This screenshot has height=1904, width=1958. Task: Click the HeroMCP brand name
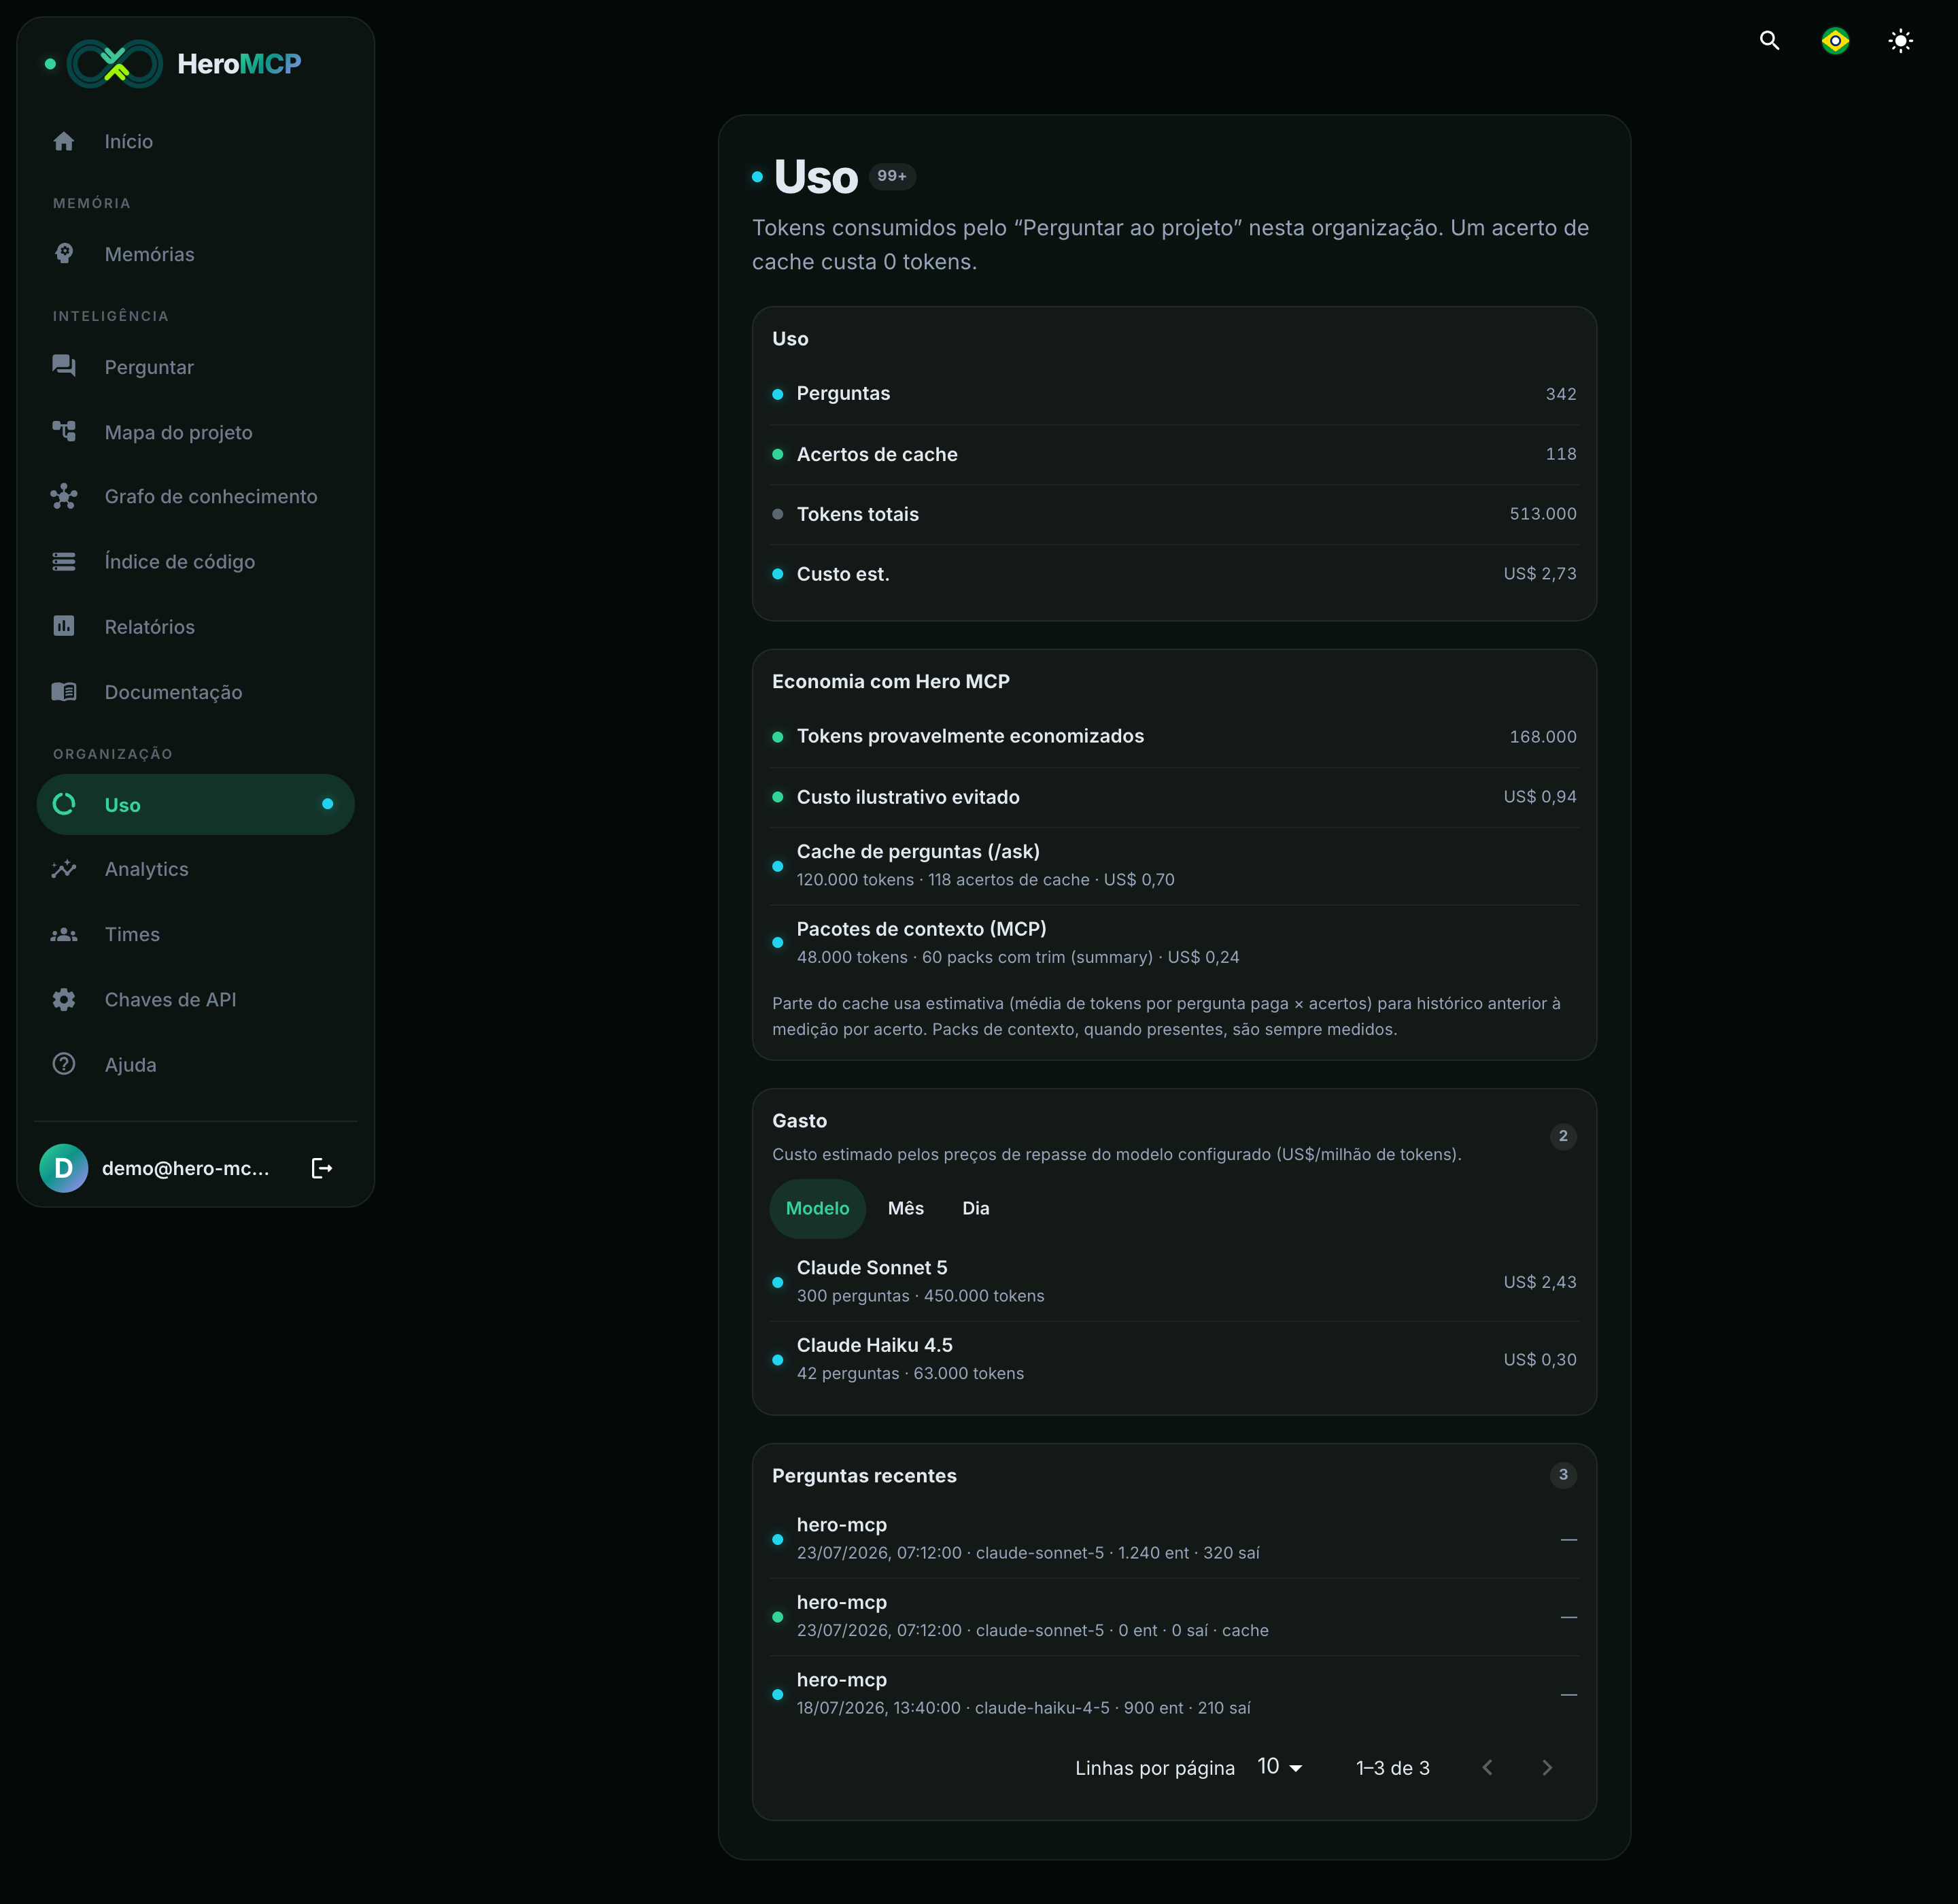[x=239, y=64]
